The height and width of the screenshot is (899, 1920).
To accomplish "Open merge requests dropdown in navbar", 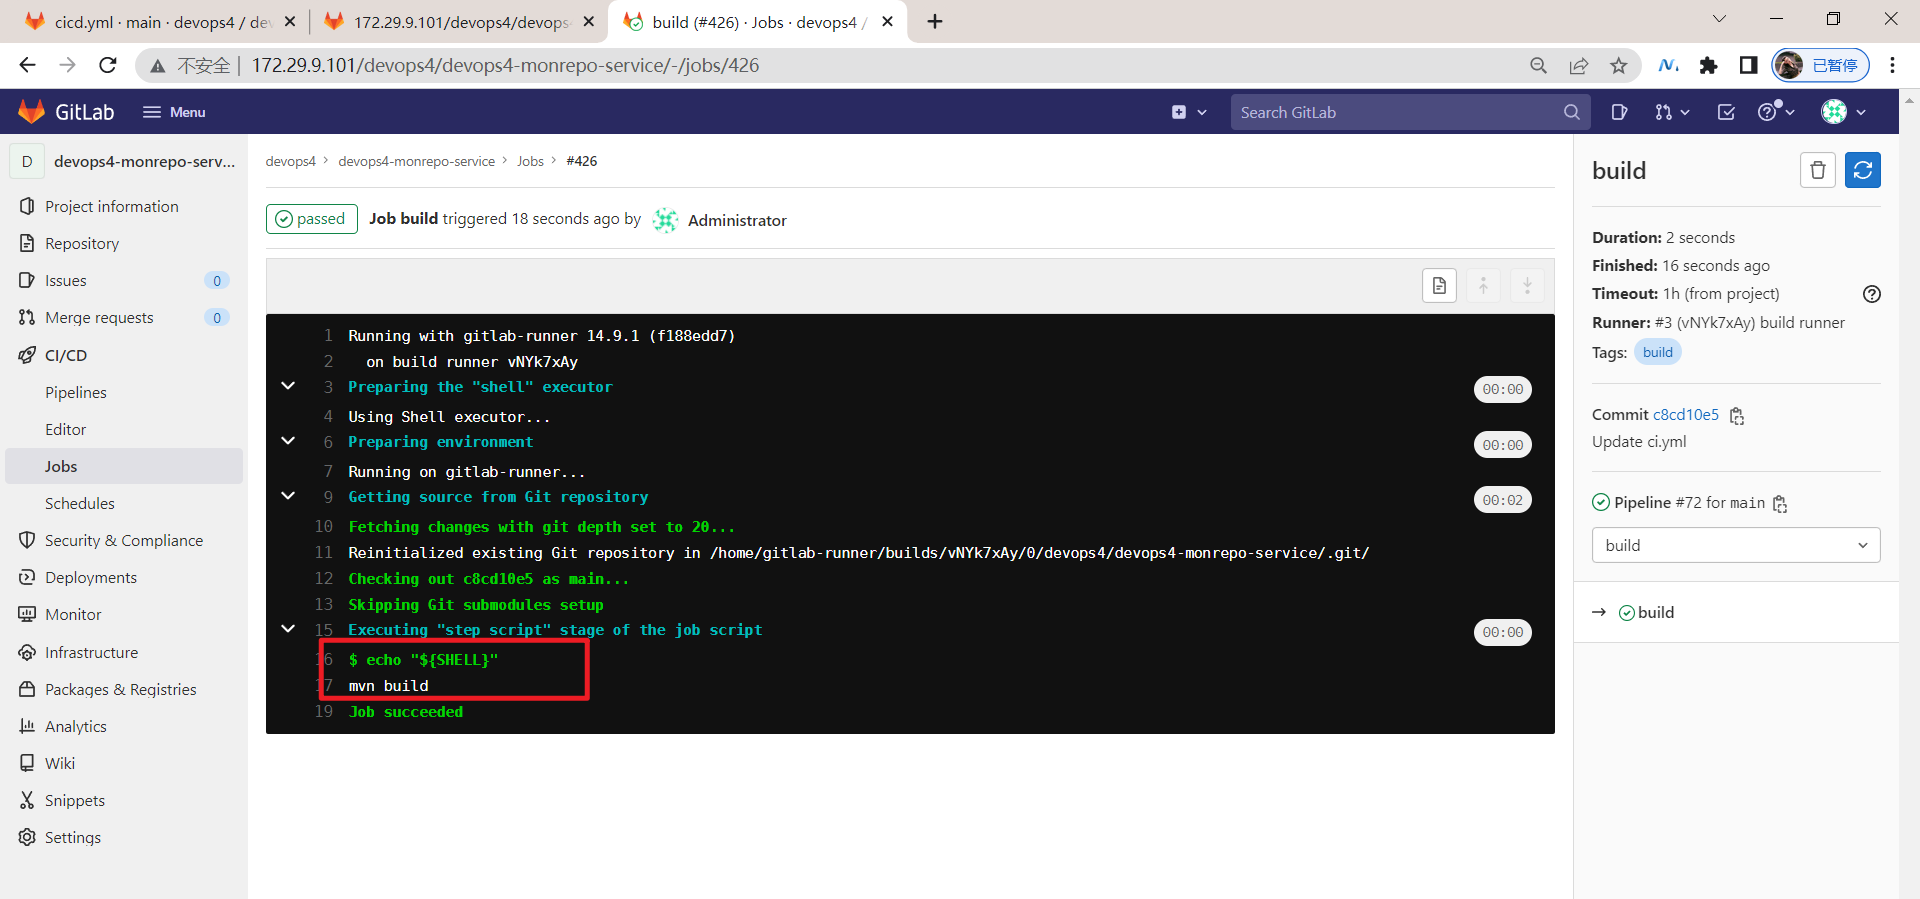I will pos(1672,112).
